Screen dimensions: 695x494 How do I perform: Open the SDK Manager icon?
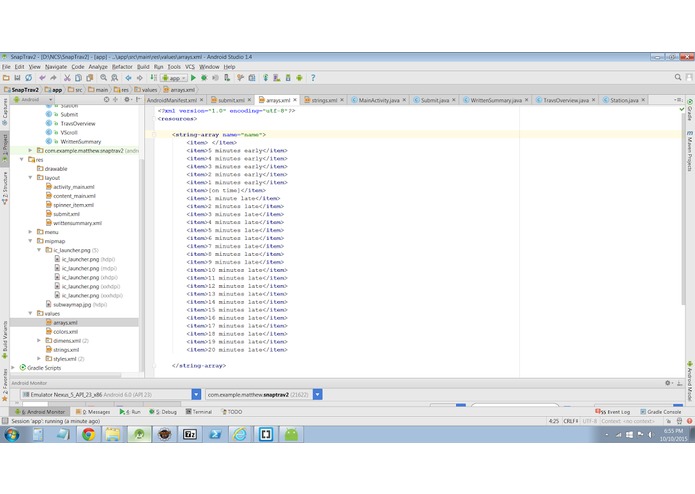point(288,78)
